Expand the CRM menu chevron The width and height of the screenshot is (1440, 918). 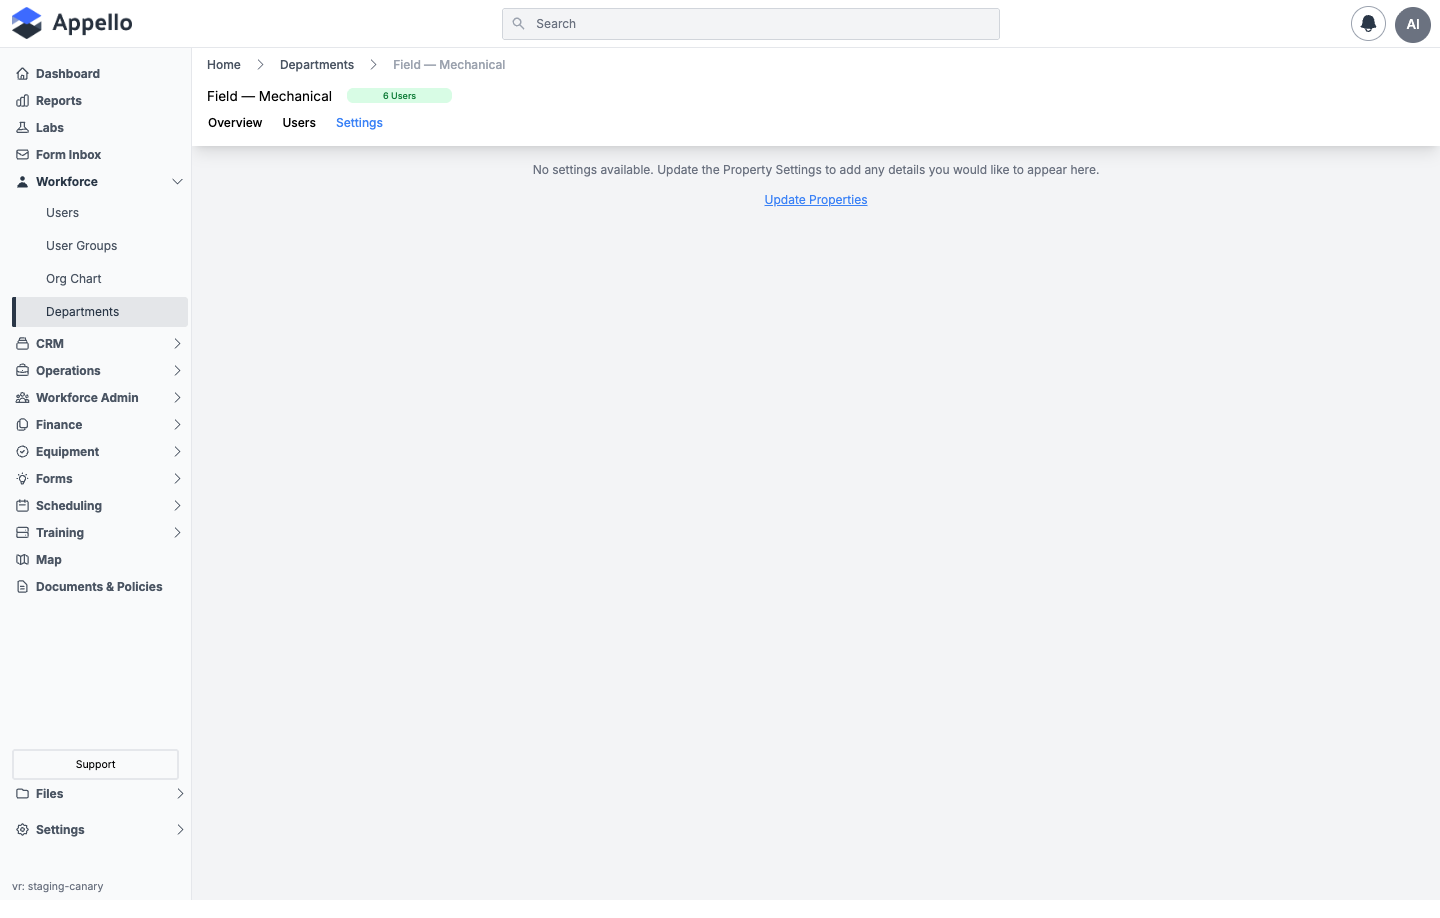(177, 344)
